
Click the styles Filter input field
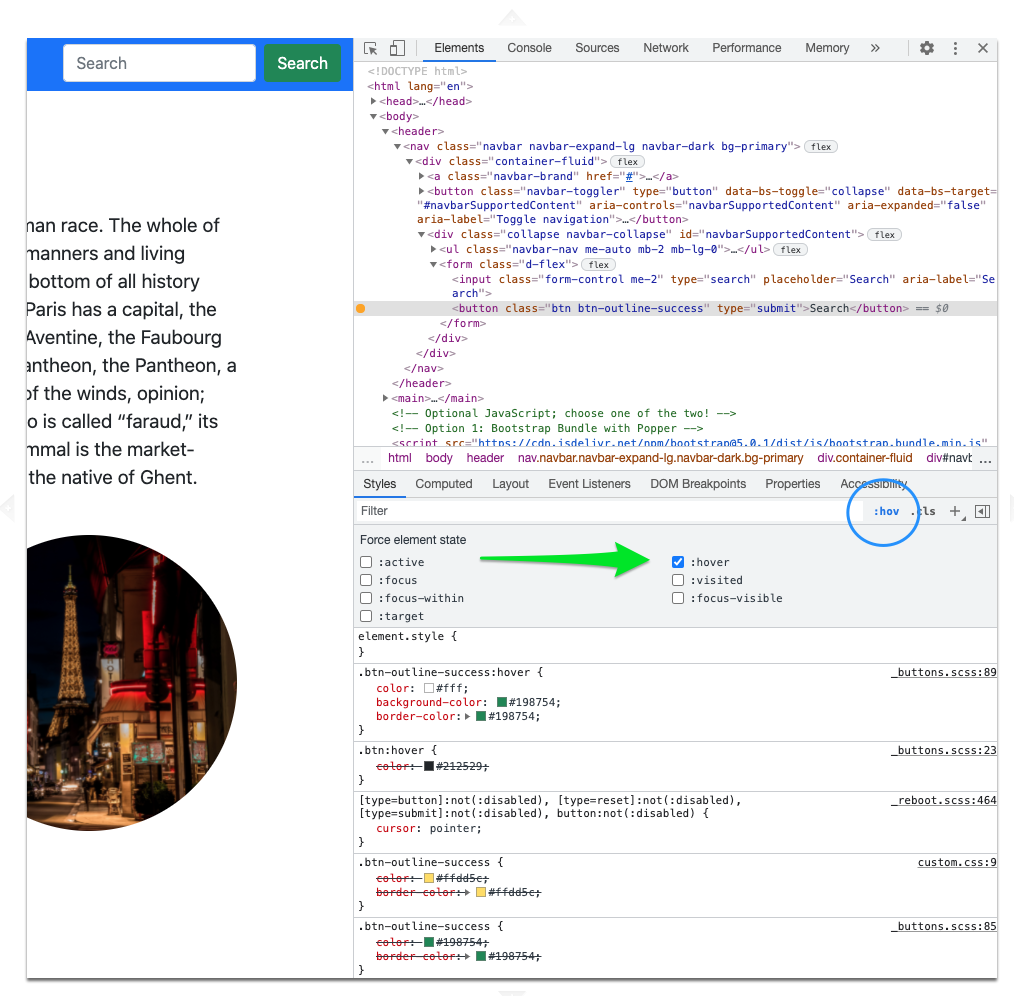coord(450,511)
